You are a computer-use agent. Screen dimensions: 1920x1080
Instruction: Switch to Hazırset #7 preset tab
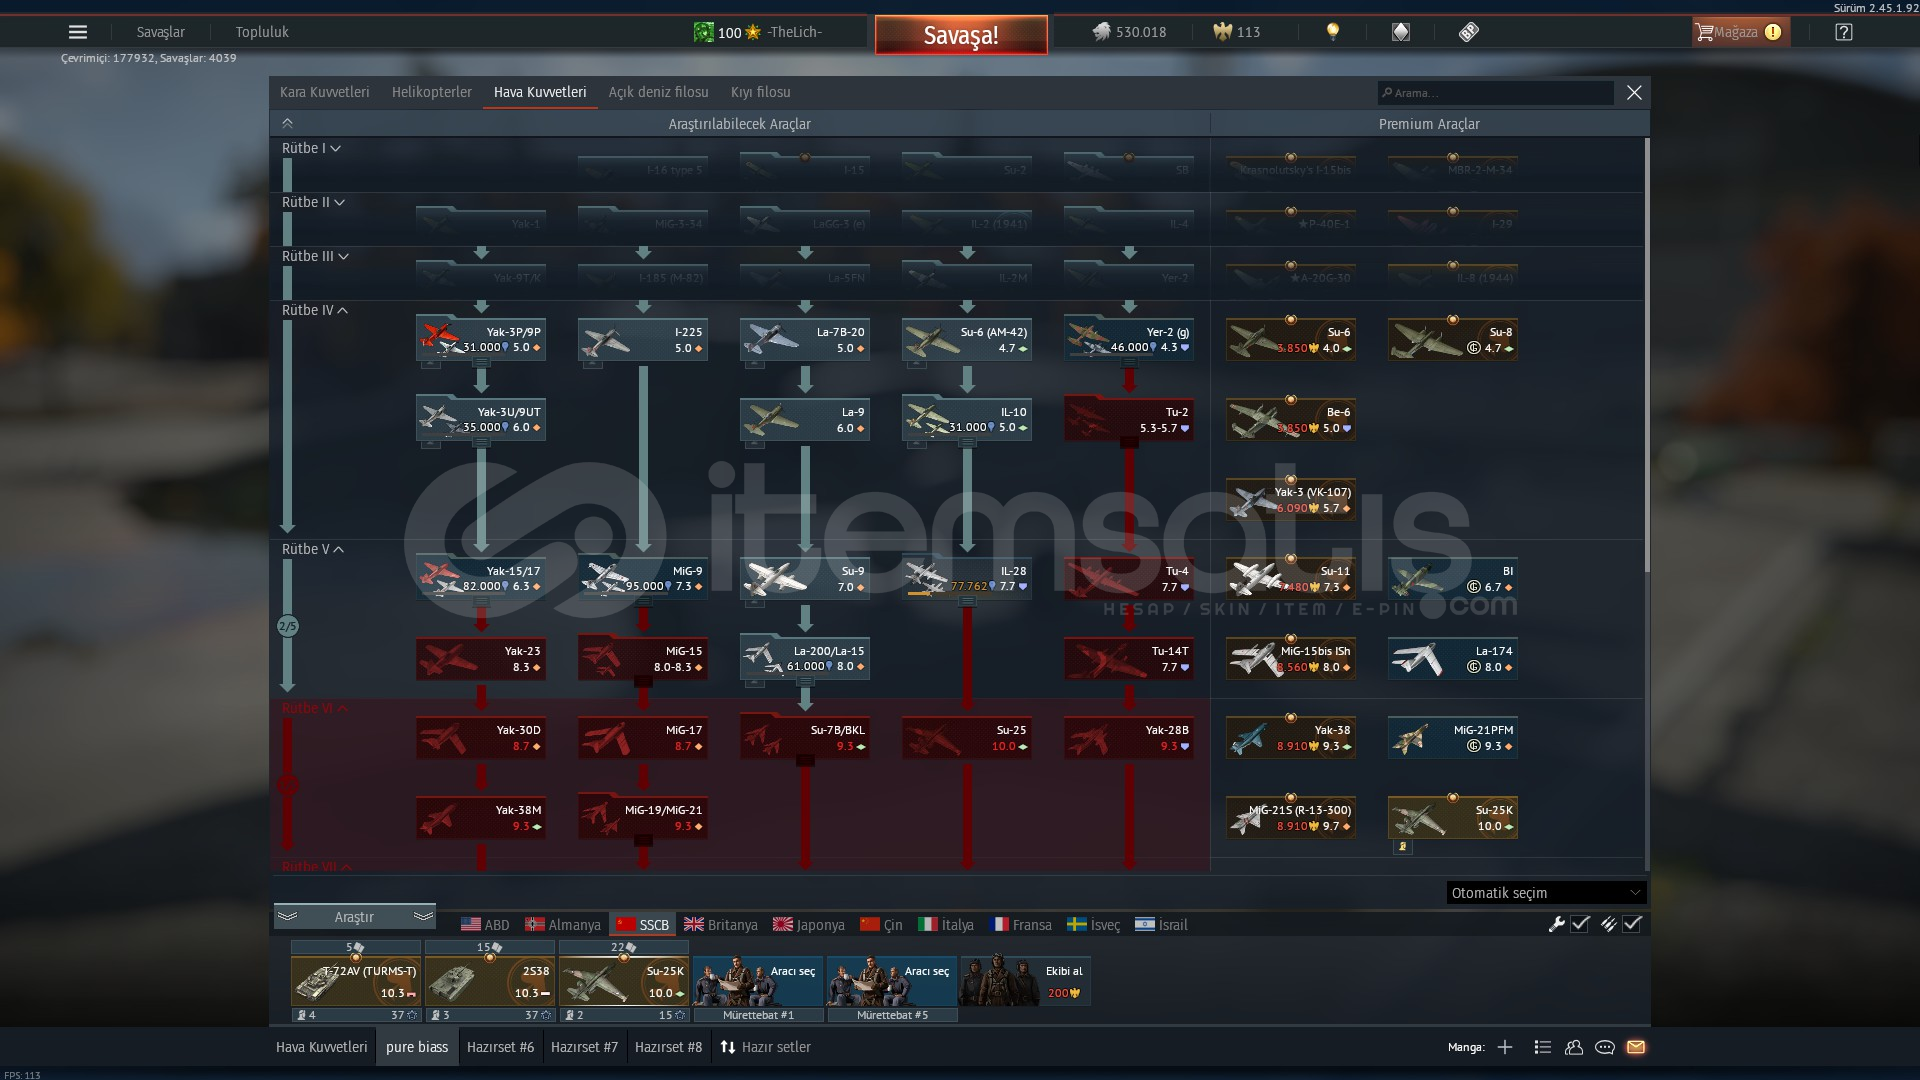(584, 1047)
